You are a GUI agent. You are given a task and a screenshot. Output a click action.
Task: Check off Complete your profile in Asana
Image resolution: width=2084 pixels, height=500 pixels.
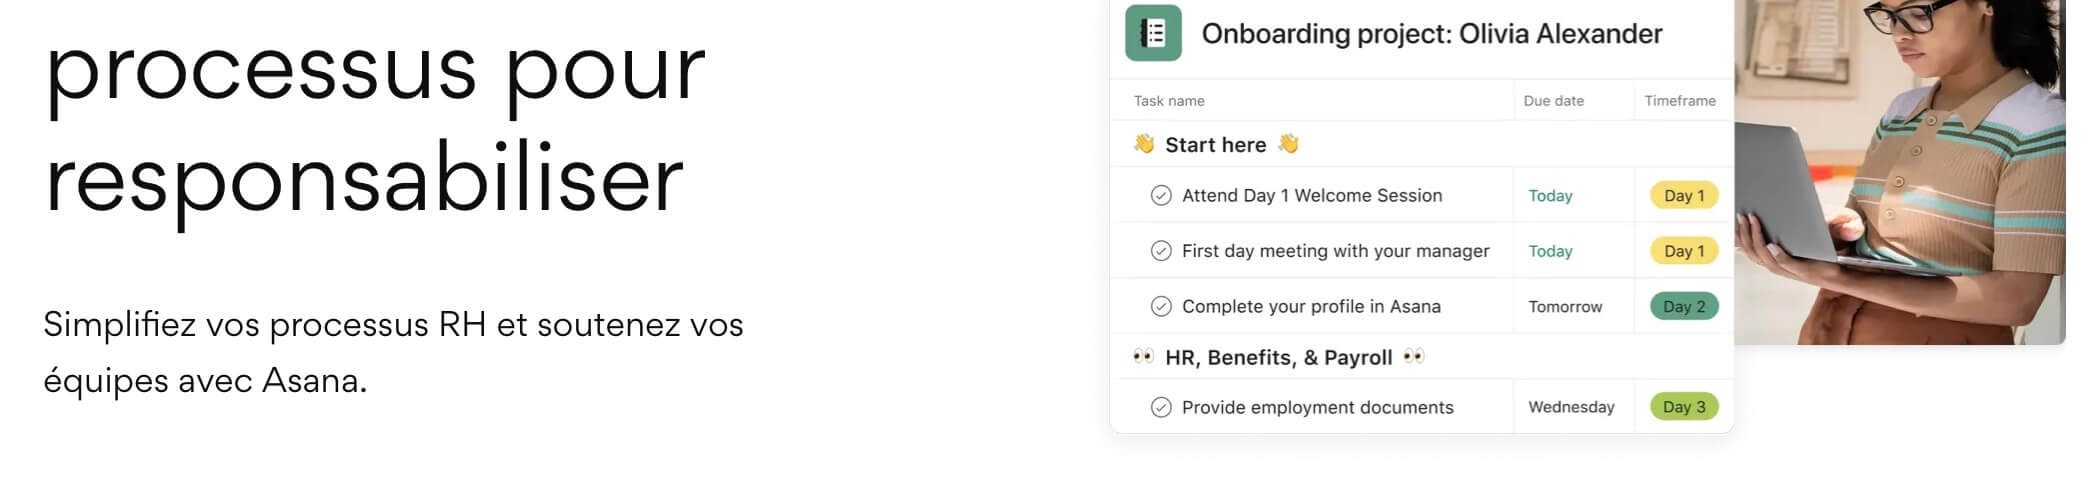(1161, 306)
